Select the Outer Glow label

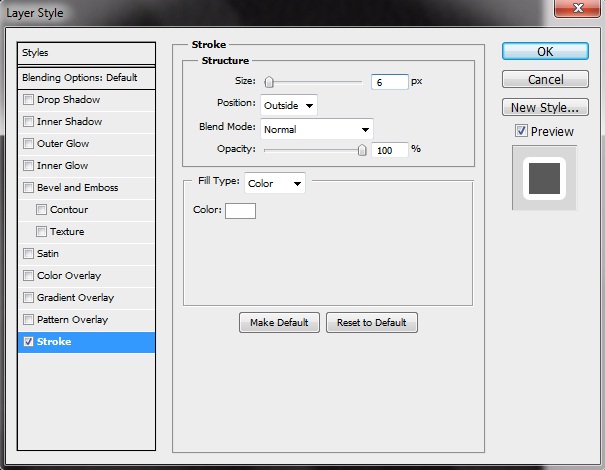63,144
